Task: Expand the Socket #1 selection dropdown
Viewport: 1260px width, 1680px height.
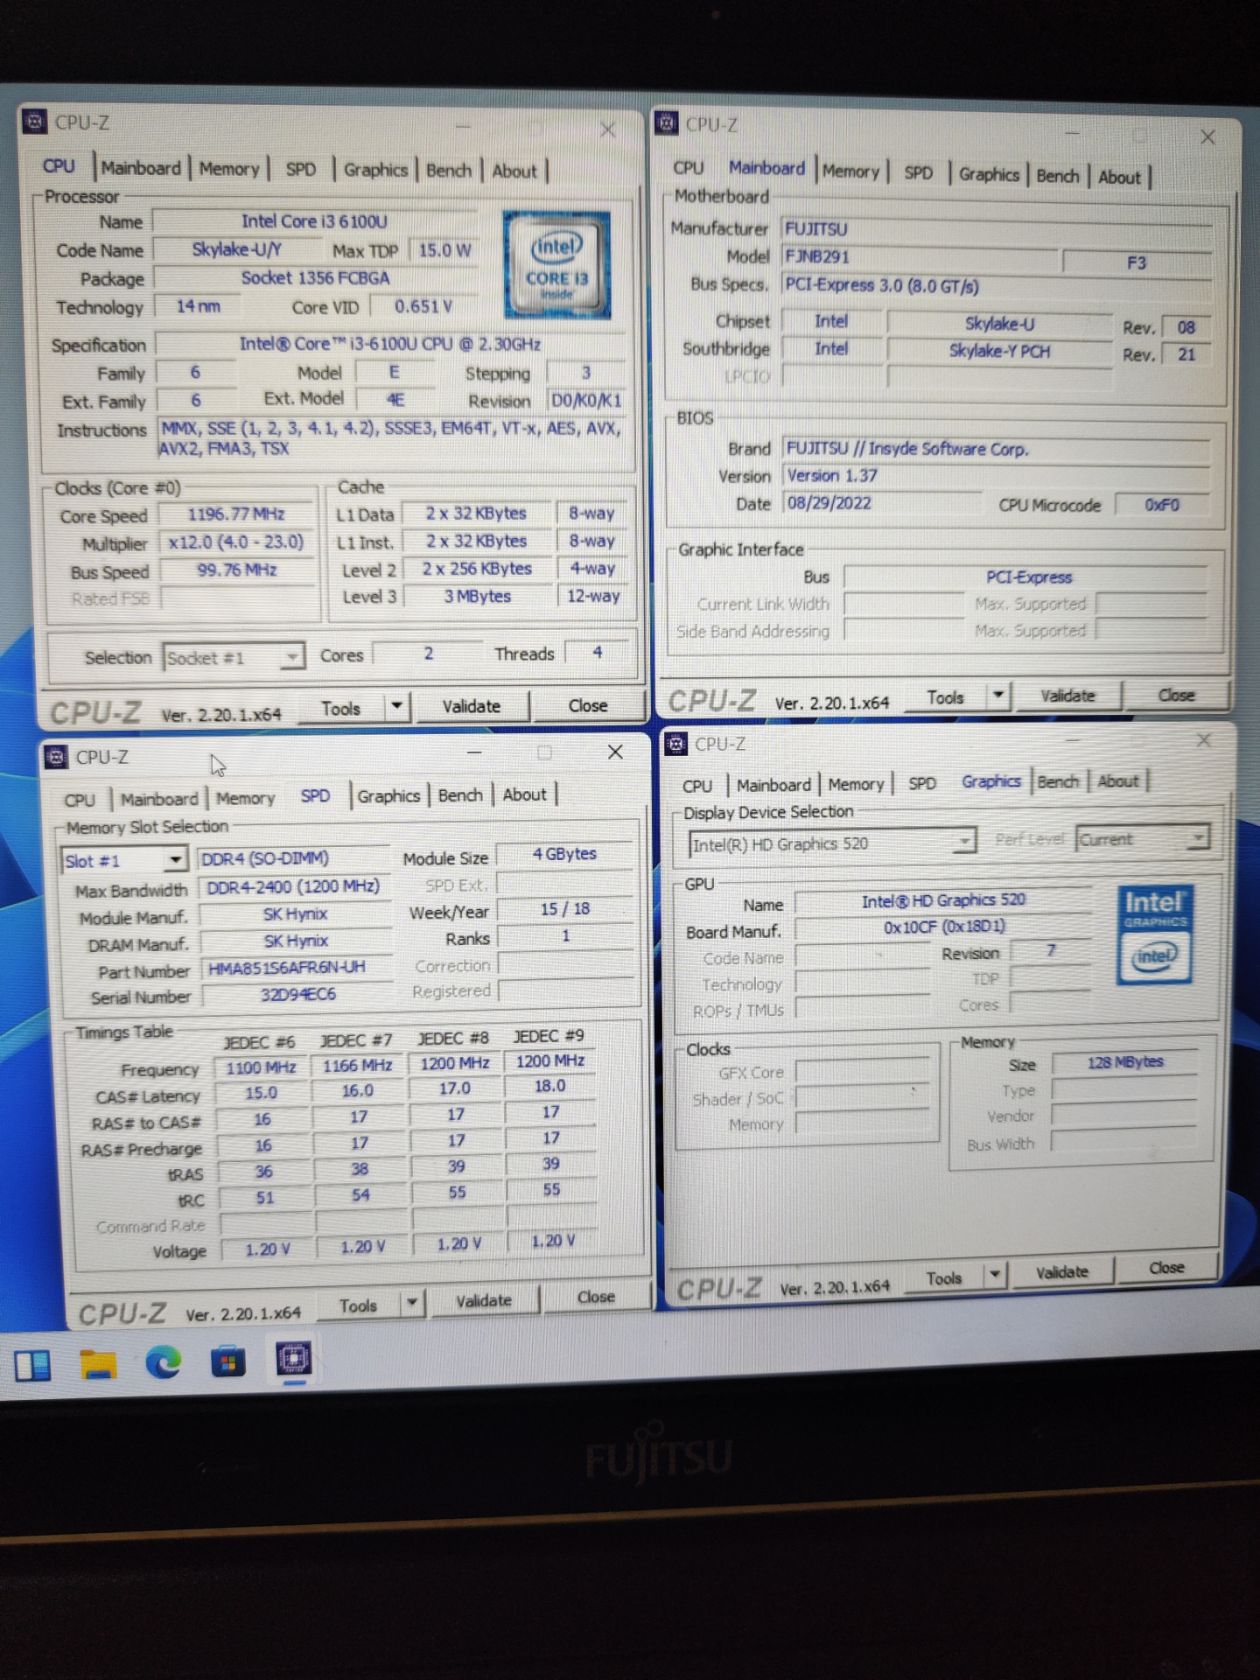Action: 291,657
